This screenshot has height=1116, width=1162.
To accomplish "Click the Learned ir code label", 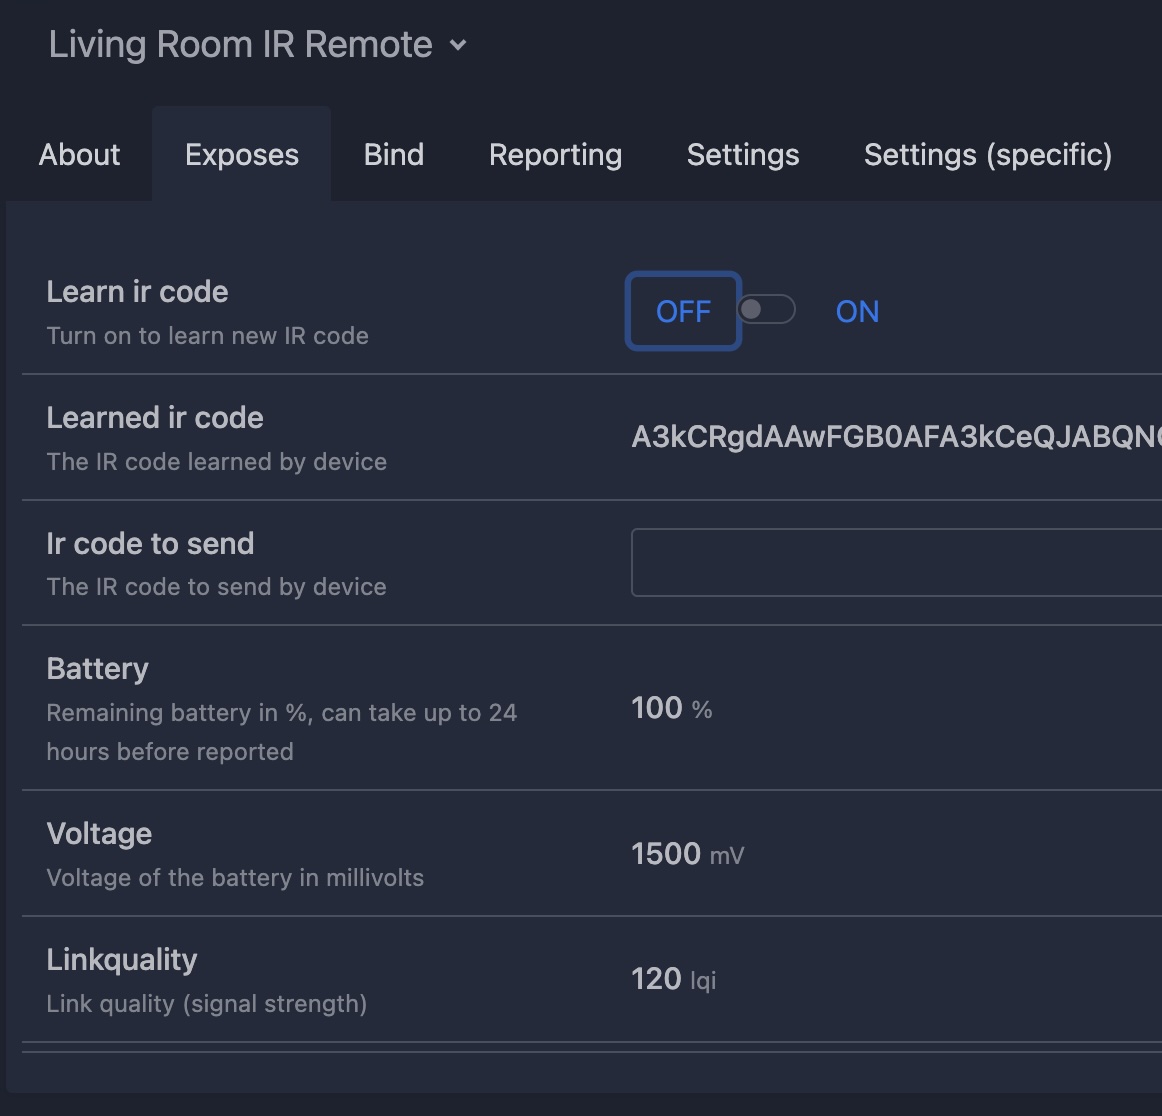I will [155, 418].
